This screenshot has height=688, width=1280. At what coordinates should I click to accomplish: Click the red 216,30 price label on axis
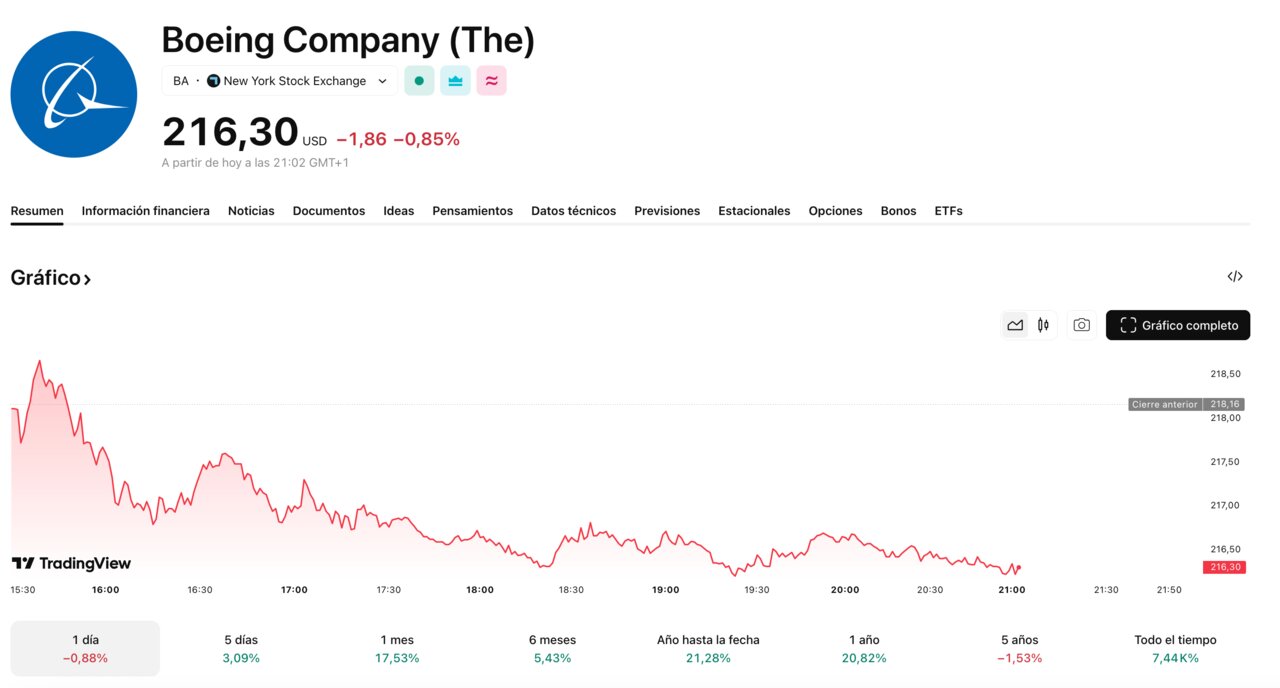coord(1222,566)
